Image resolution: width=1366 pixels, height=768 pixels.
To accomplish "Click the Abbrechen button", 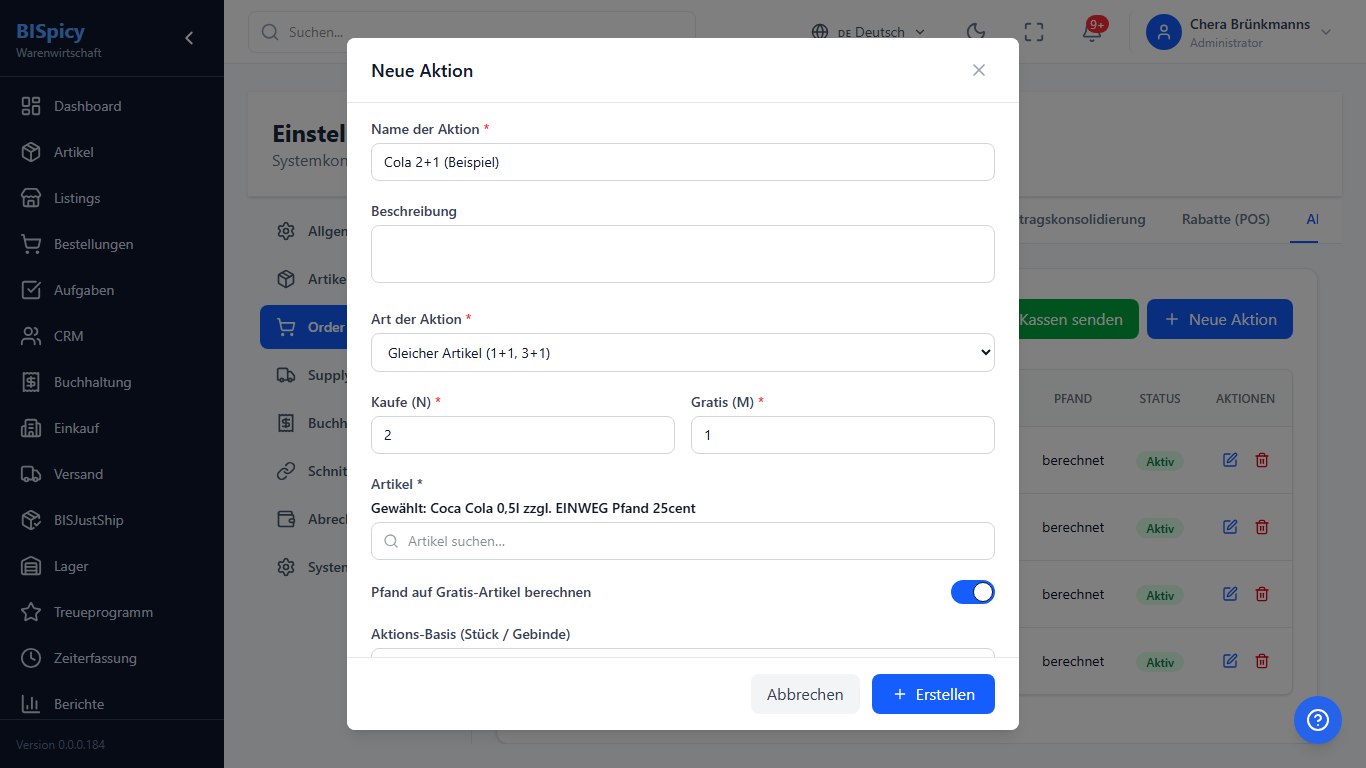I will pyautogui.click(x=805, y=694).
